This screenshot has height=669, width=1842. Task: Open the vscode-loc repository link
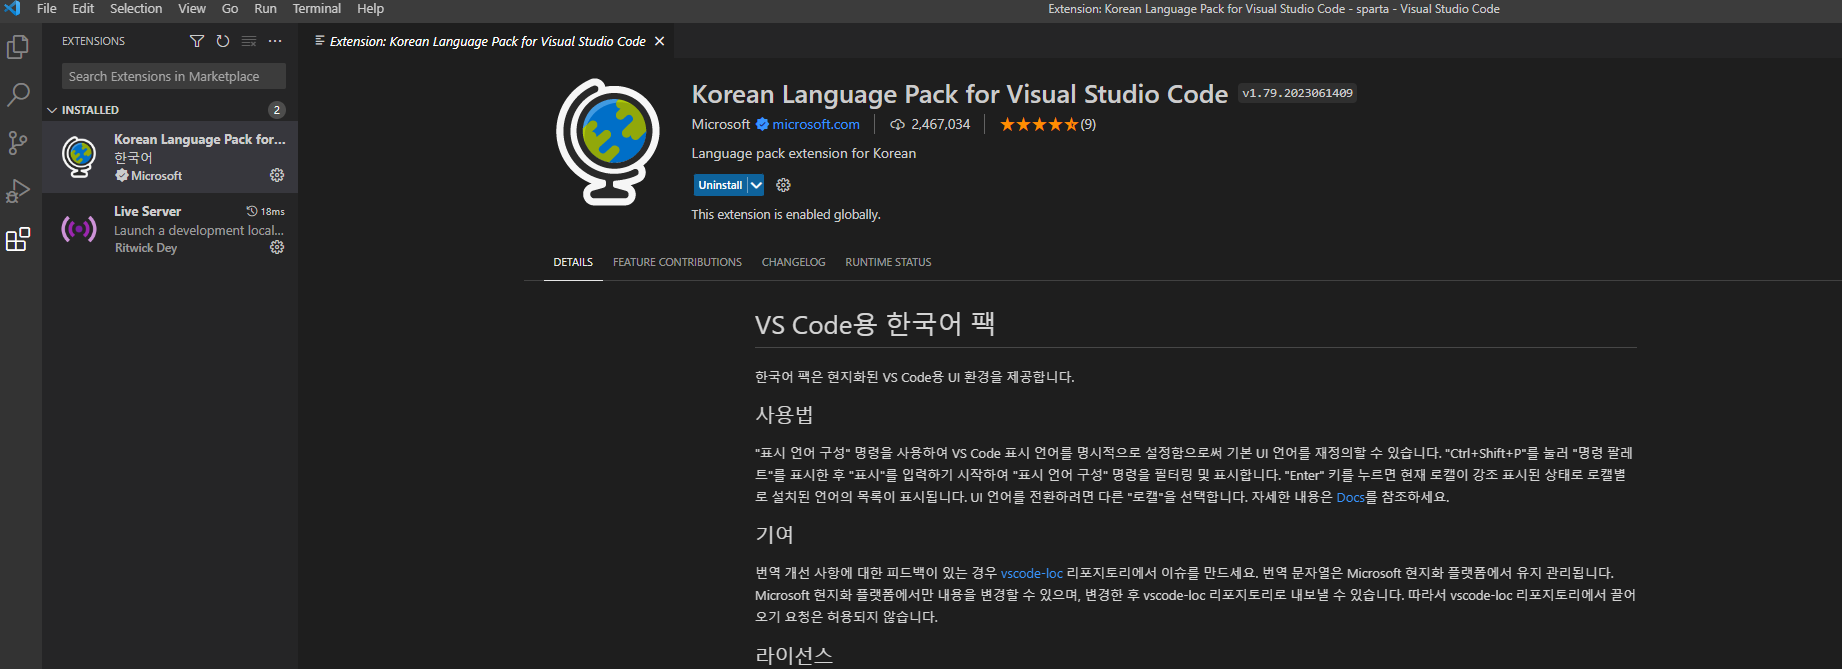coord(1031,573)
